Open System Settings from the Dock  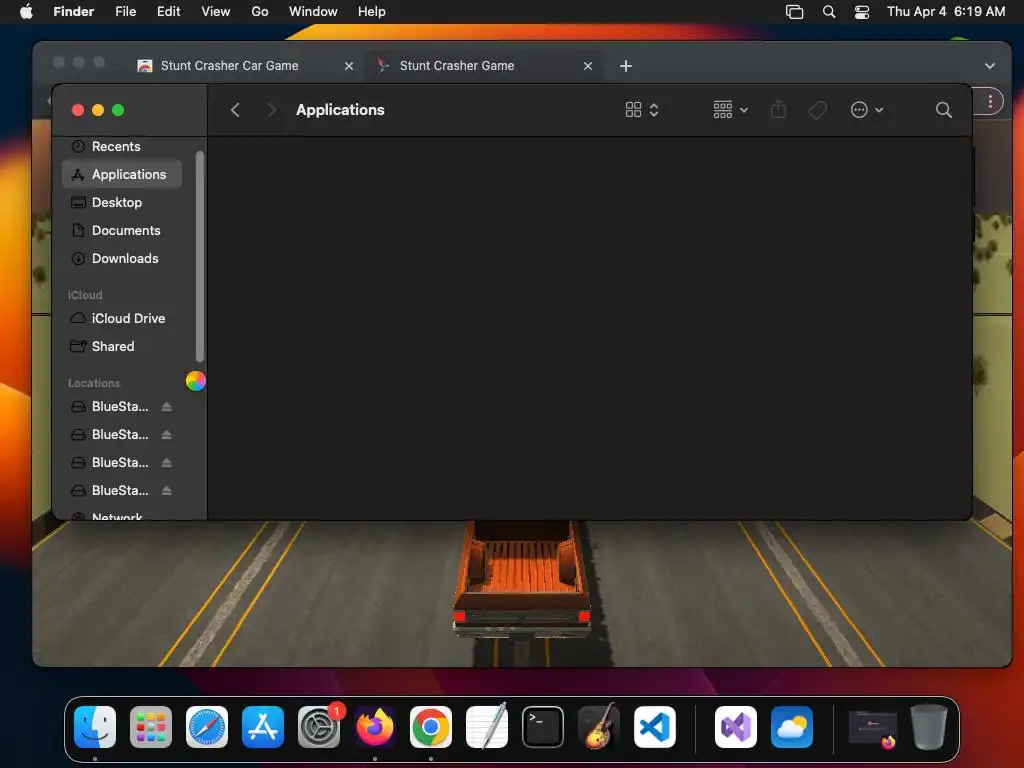tap(319, 727)
